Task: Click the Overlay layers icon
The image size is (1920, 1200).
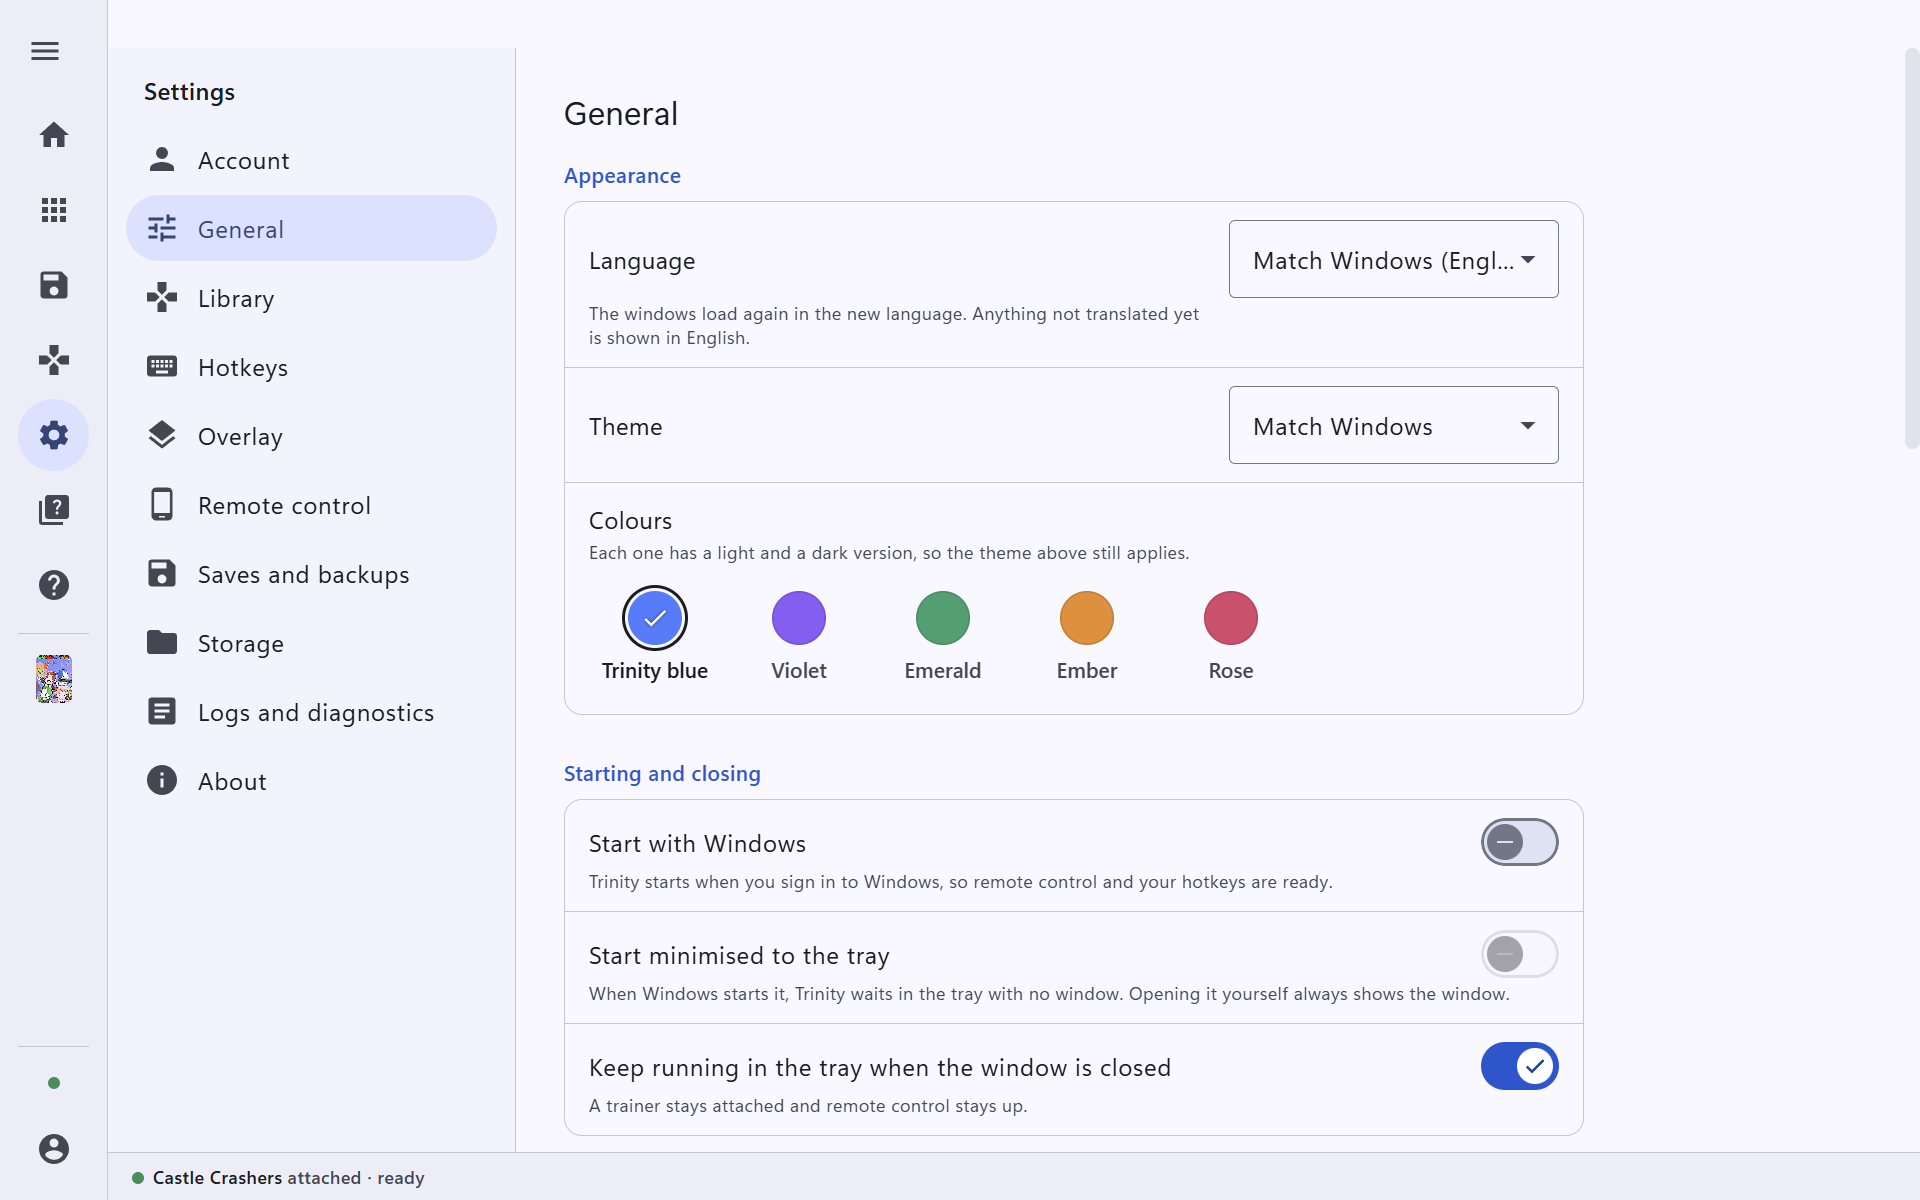Action: coord(162,435)
